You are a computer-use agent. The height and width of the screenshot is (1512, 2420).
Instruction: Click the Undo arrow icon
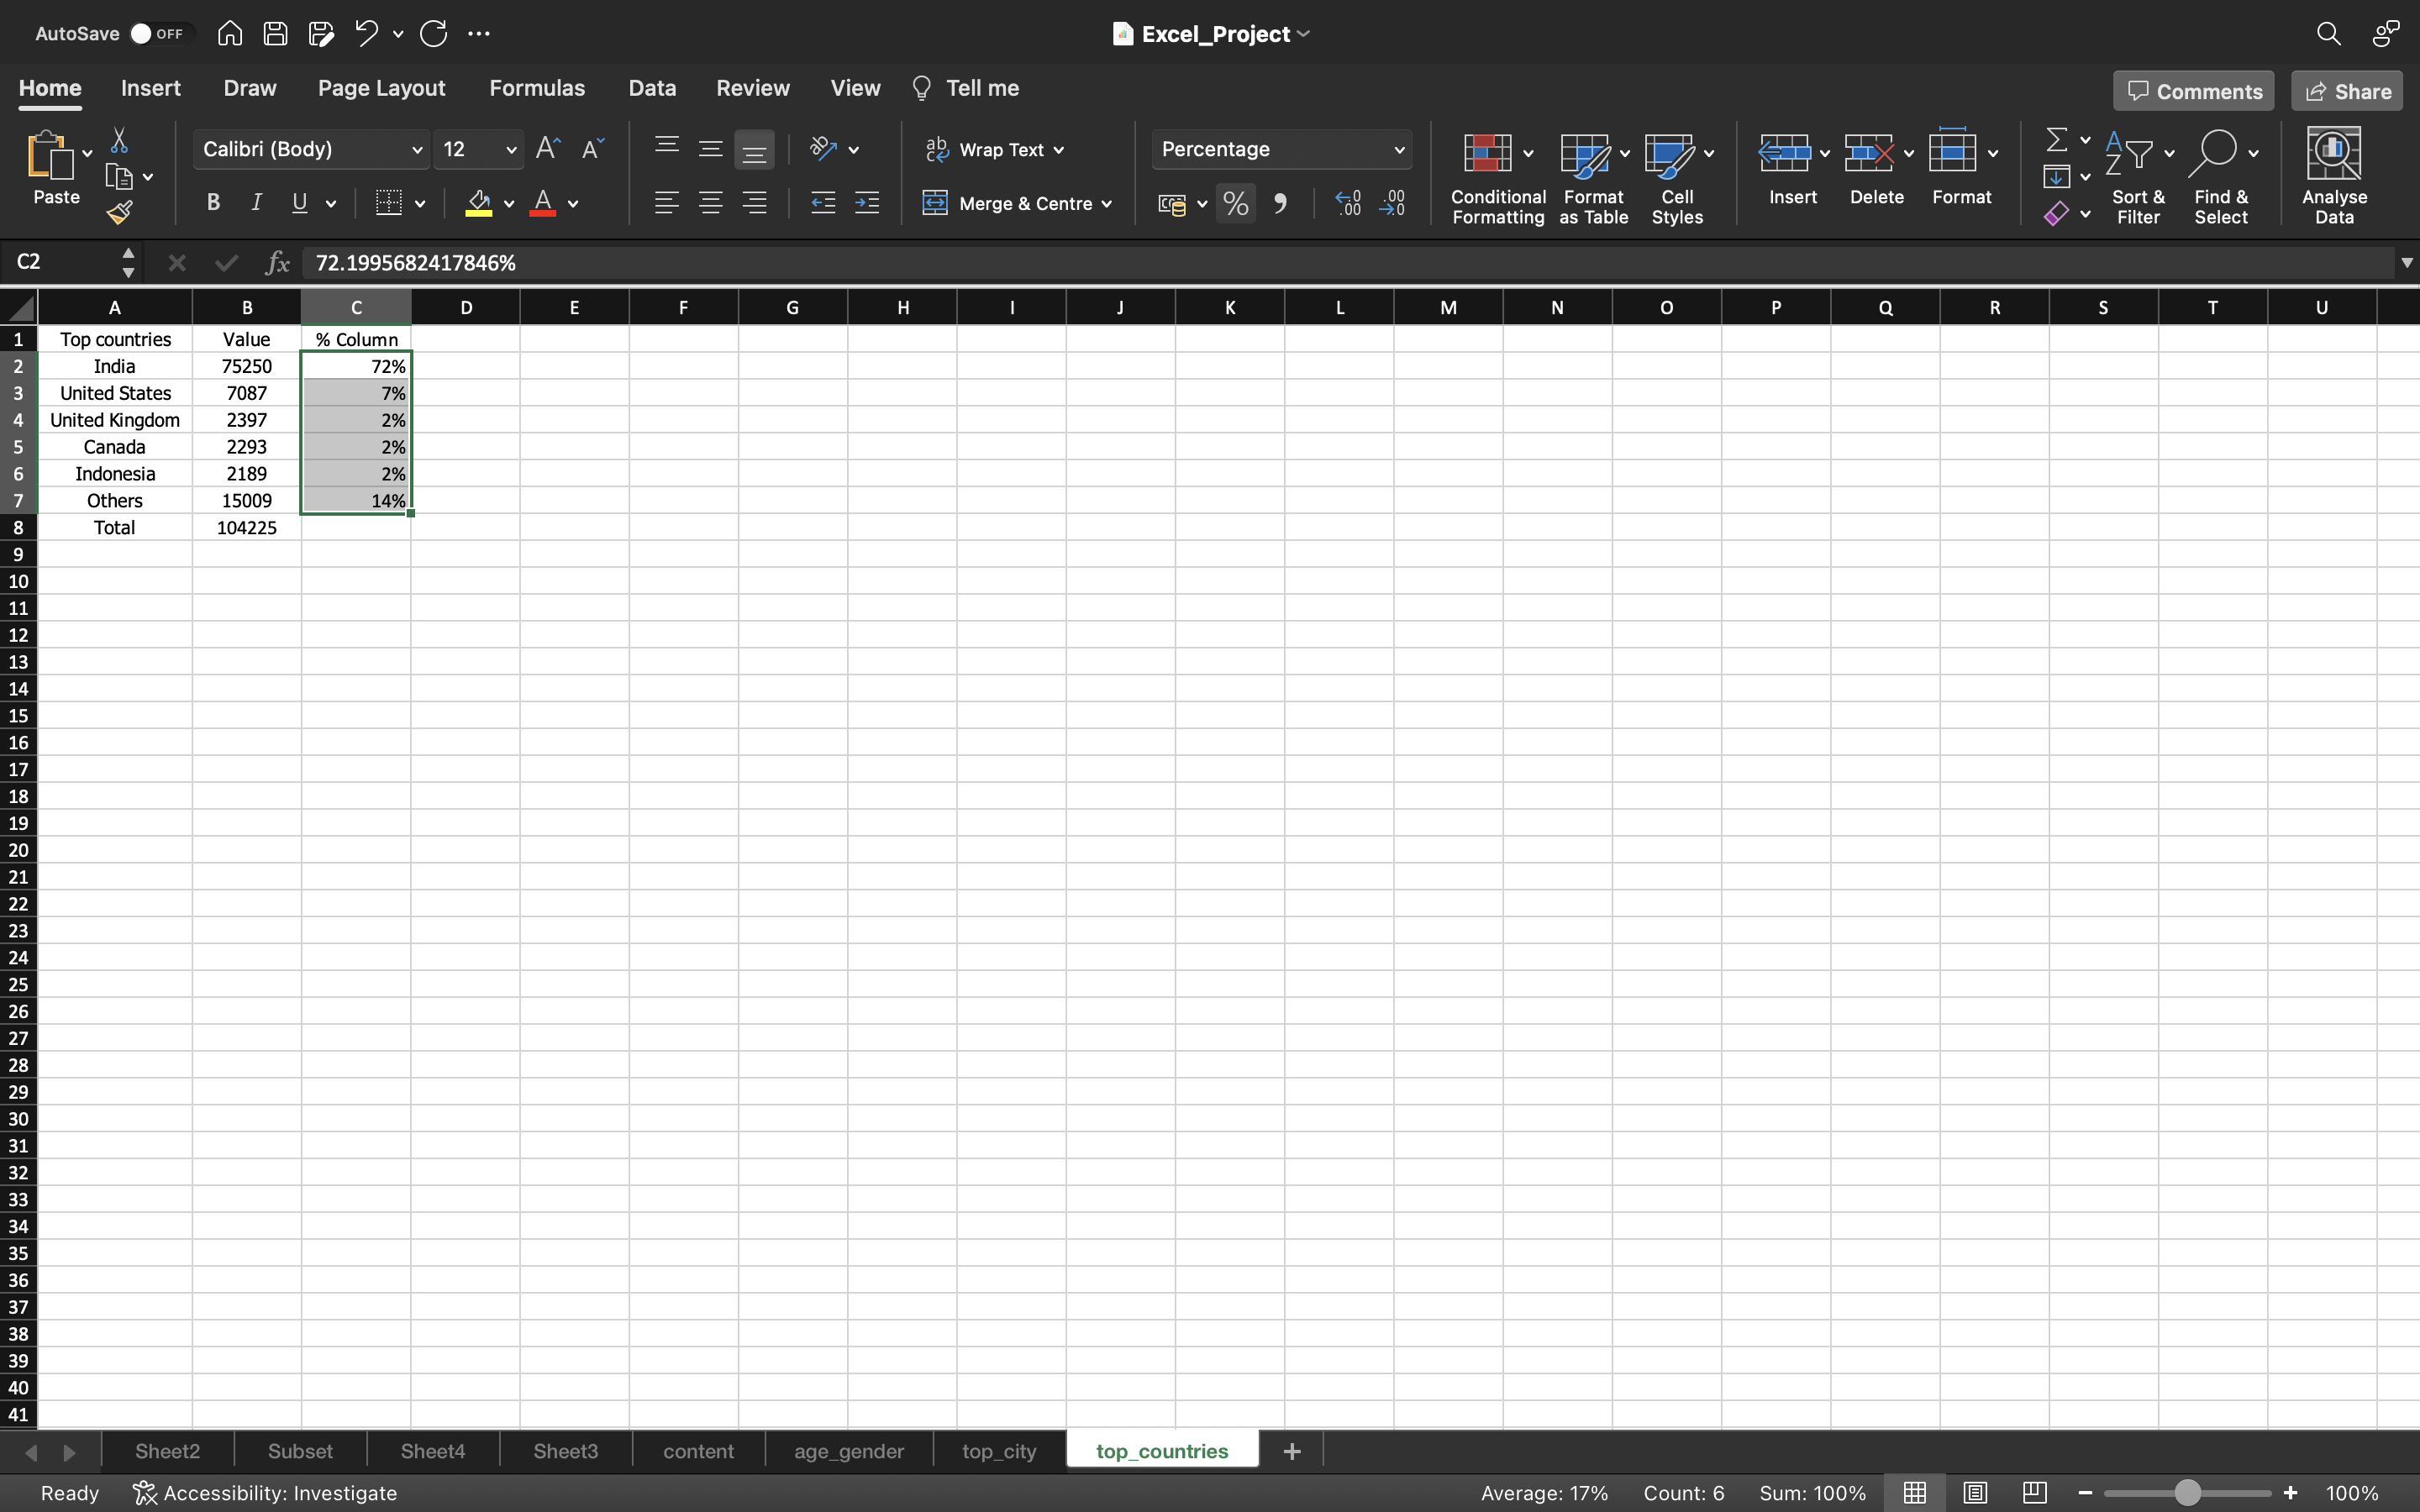(x=366, y=34)
